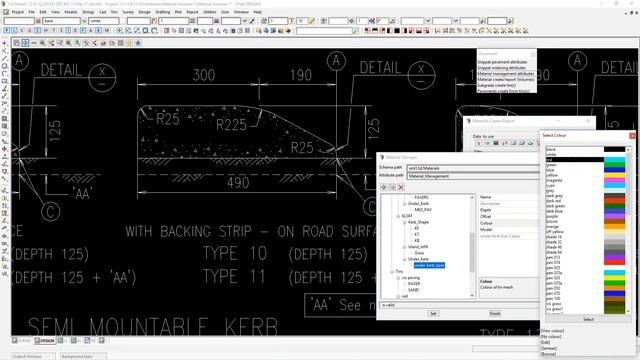Open the base model field in toolbar
Viewport: 640px width, 360px height.
(x=62, y=21)
